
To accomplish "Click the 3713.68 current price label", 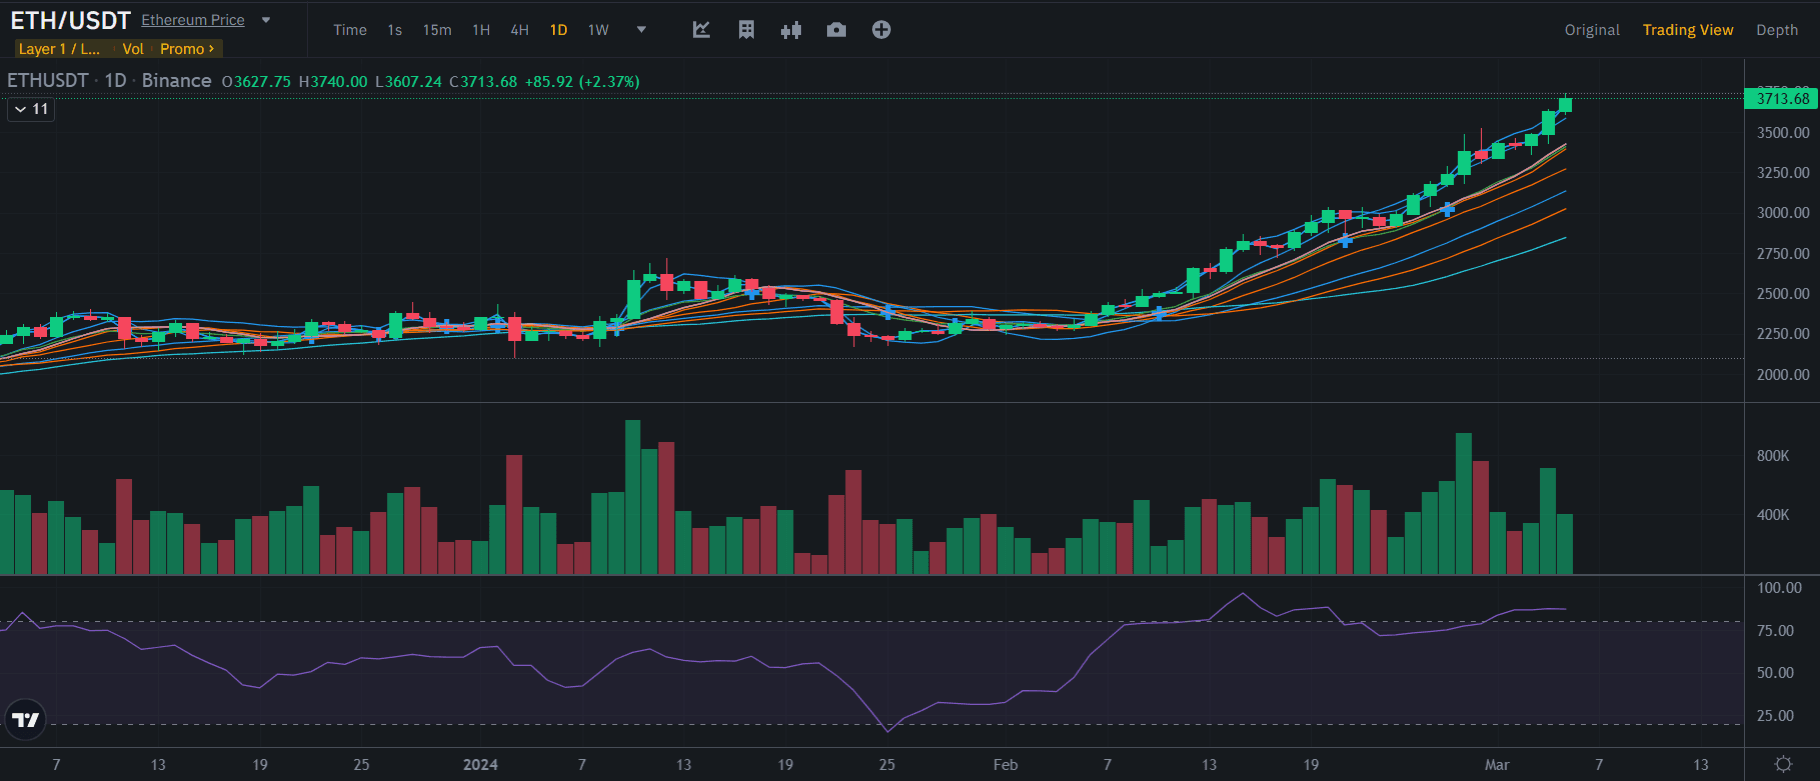I will [1782, 98].
